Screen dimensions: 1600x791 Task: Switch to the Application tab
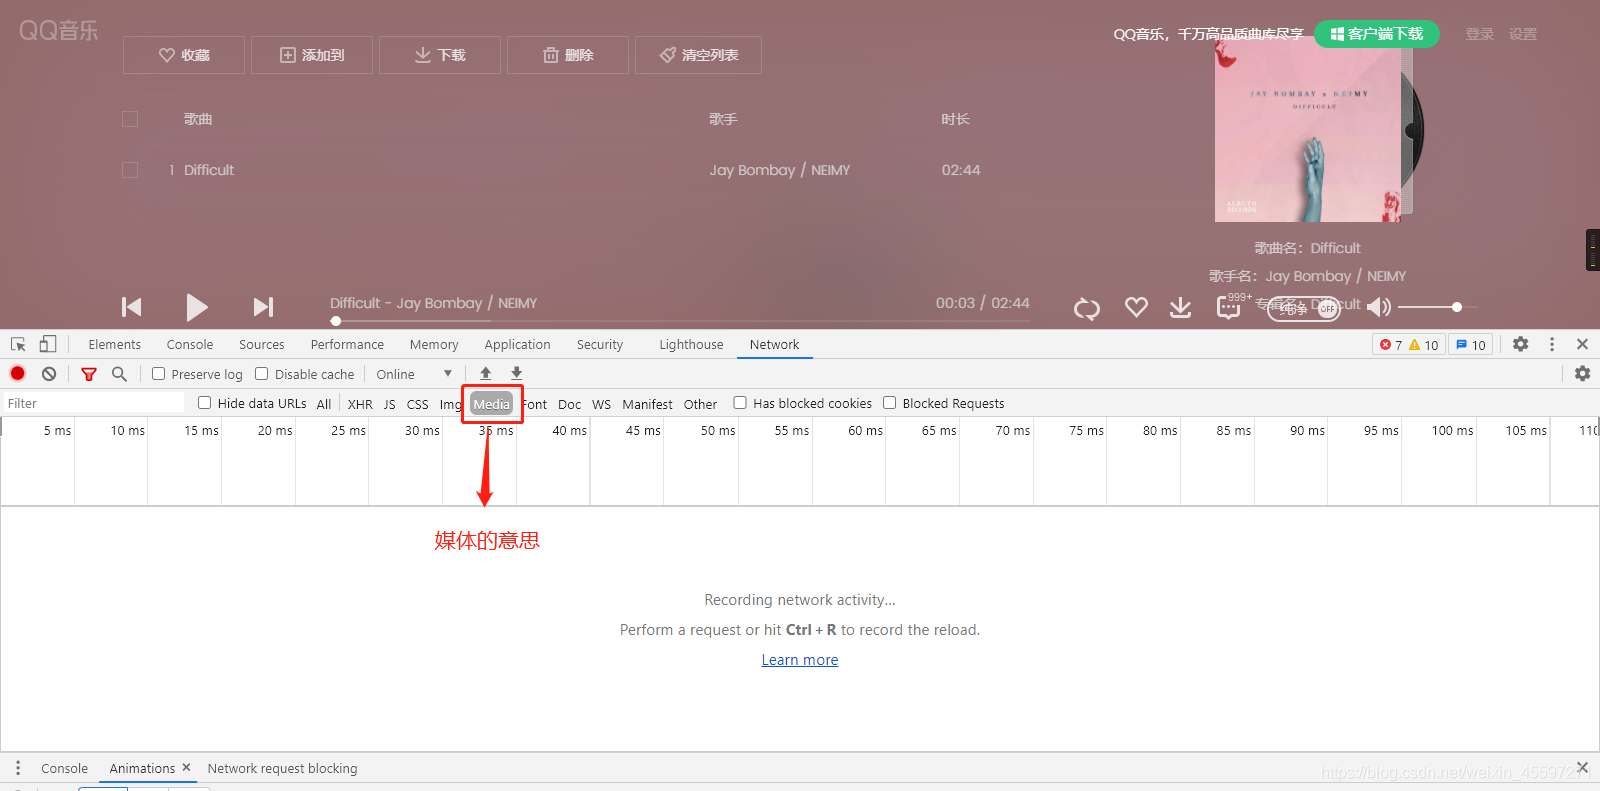point(517,344)
